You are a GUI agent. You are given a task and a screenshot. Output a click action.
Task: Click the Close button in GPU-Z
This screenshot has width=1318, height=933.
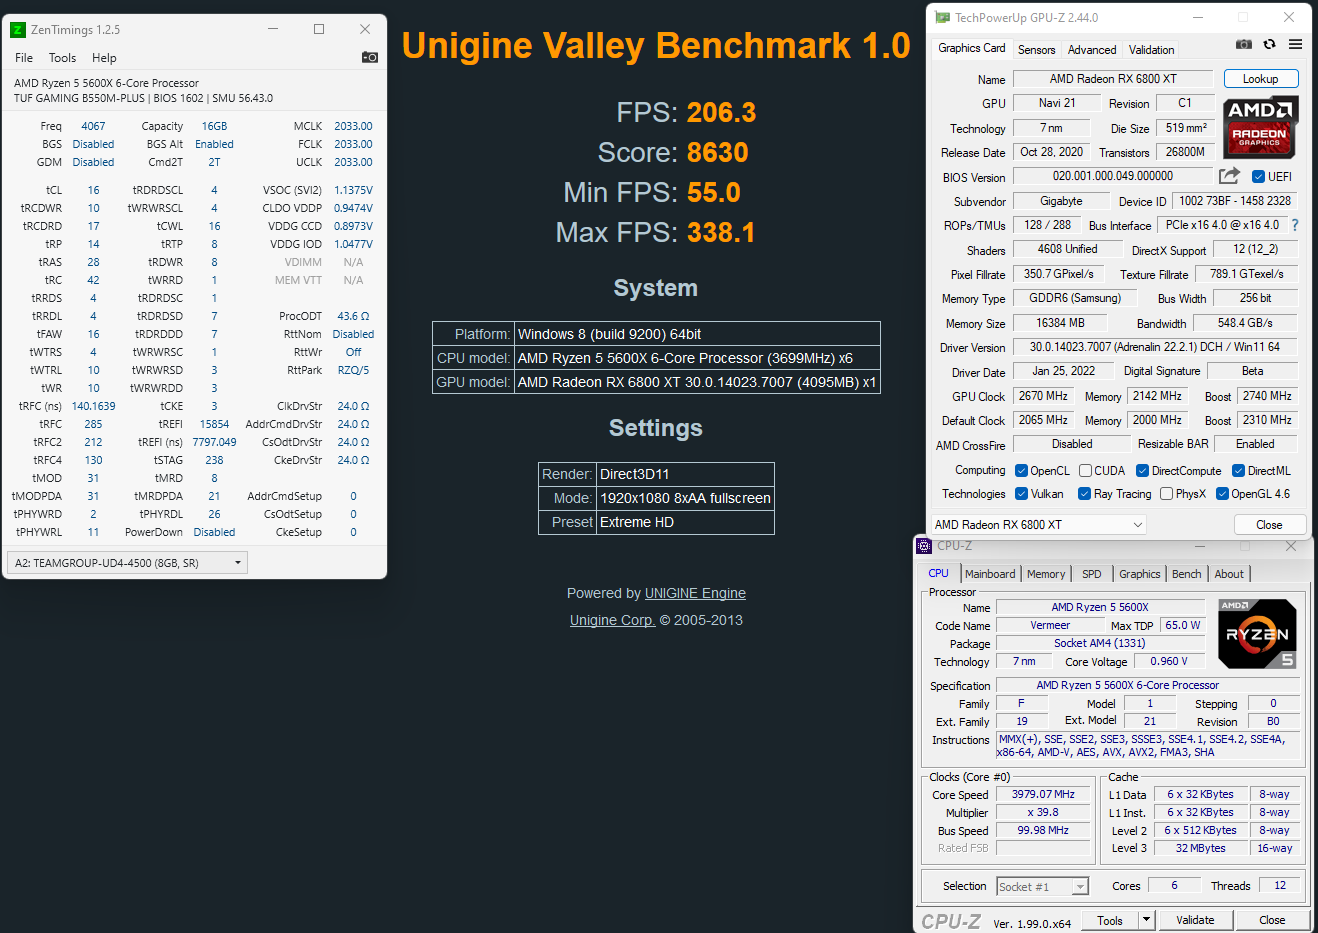click(x=1269, y=524)
